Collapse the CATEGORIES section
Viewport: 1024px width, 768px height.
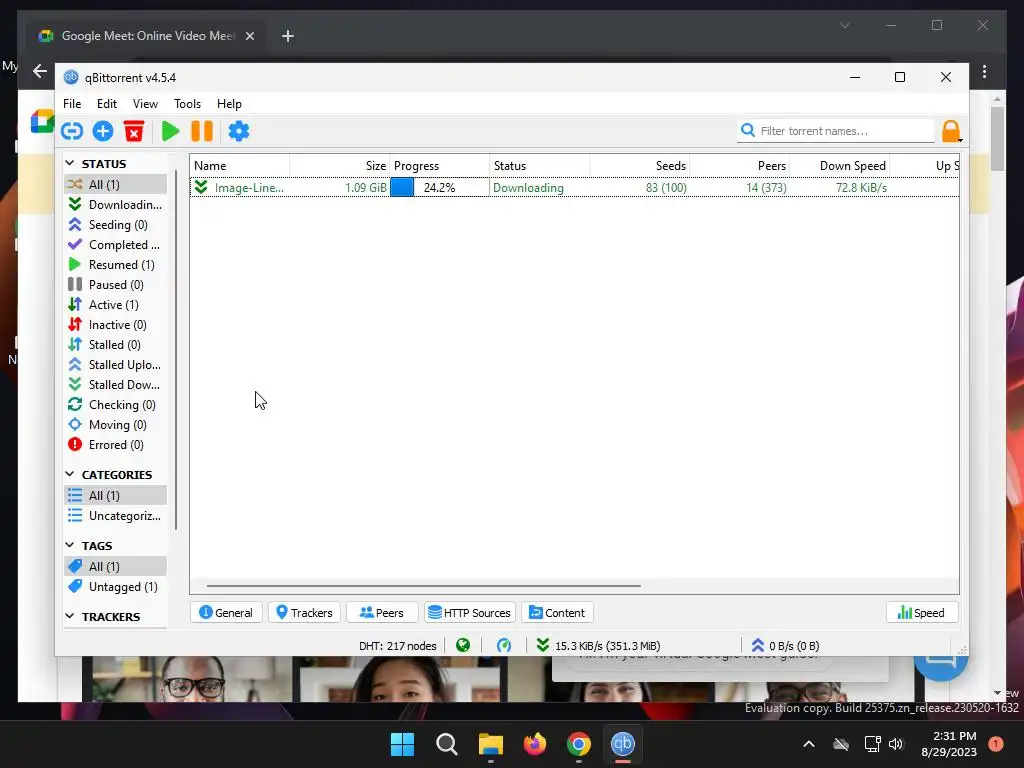coord(70,474)
